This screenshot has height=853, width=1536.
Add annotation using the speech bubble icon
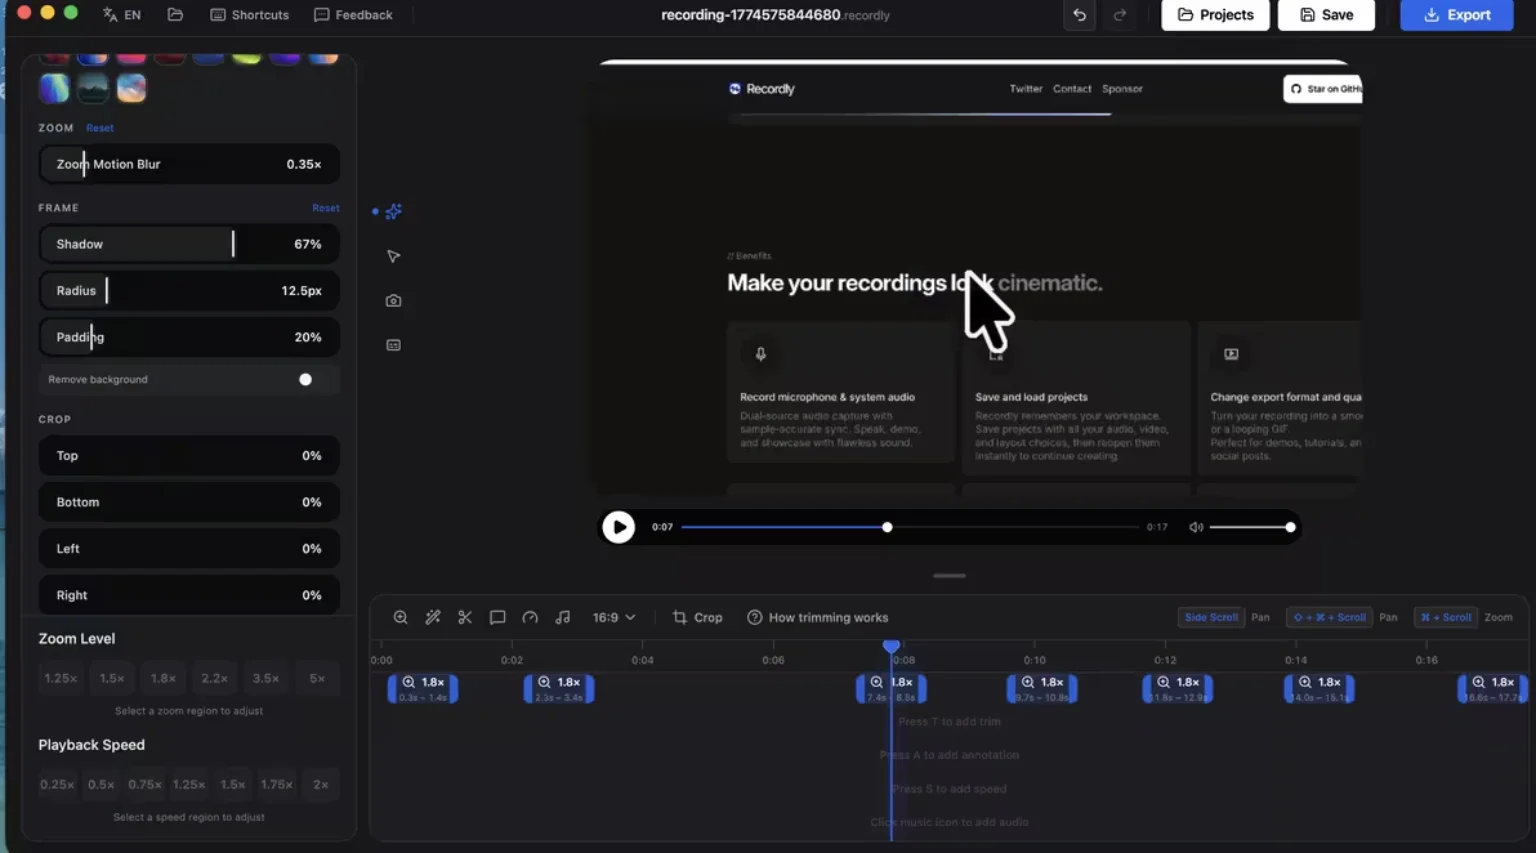tap(497, 617)
